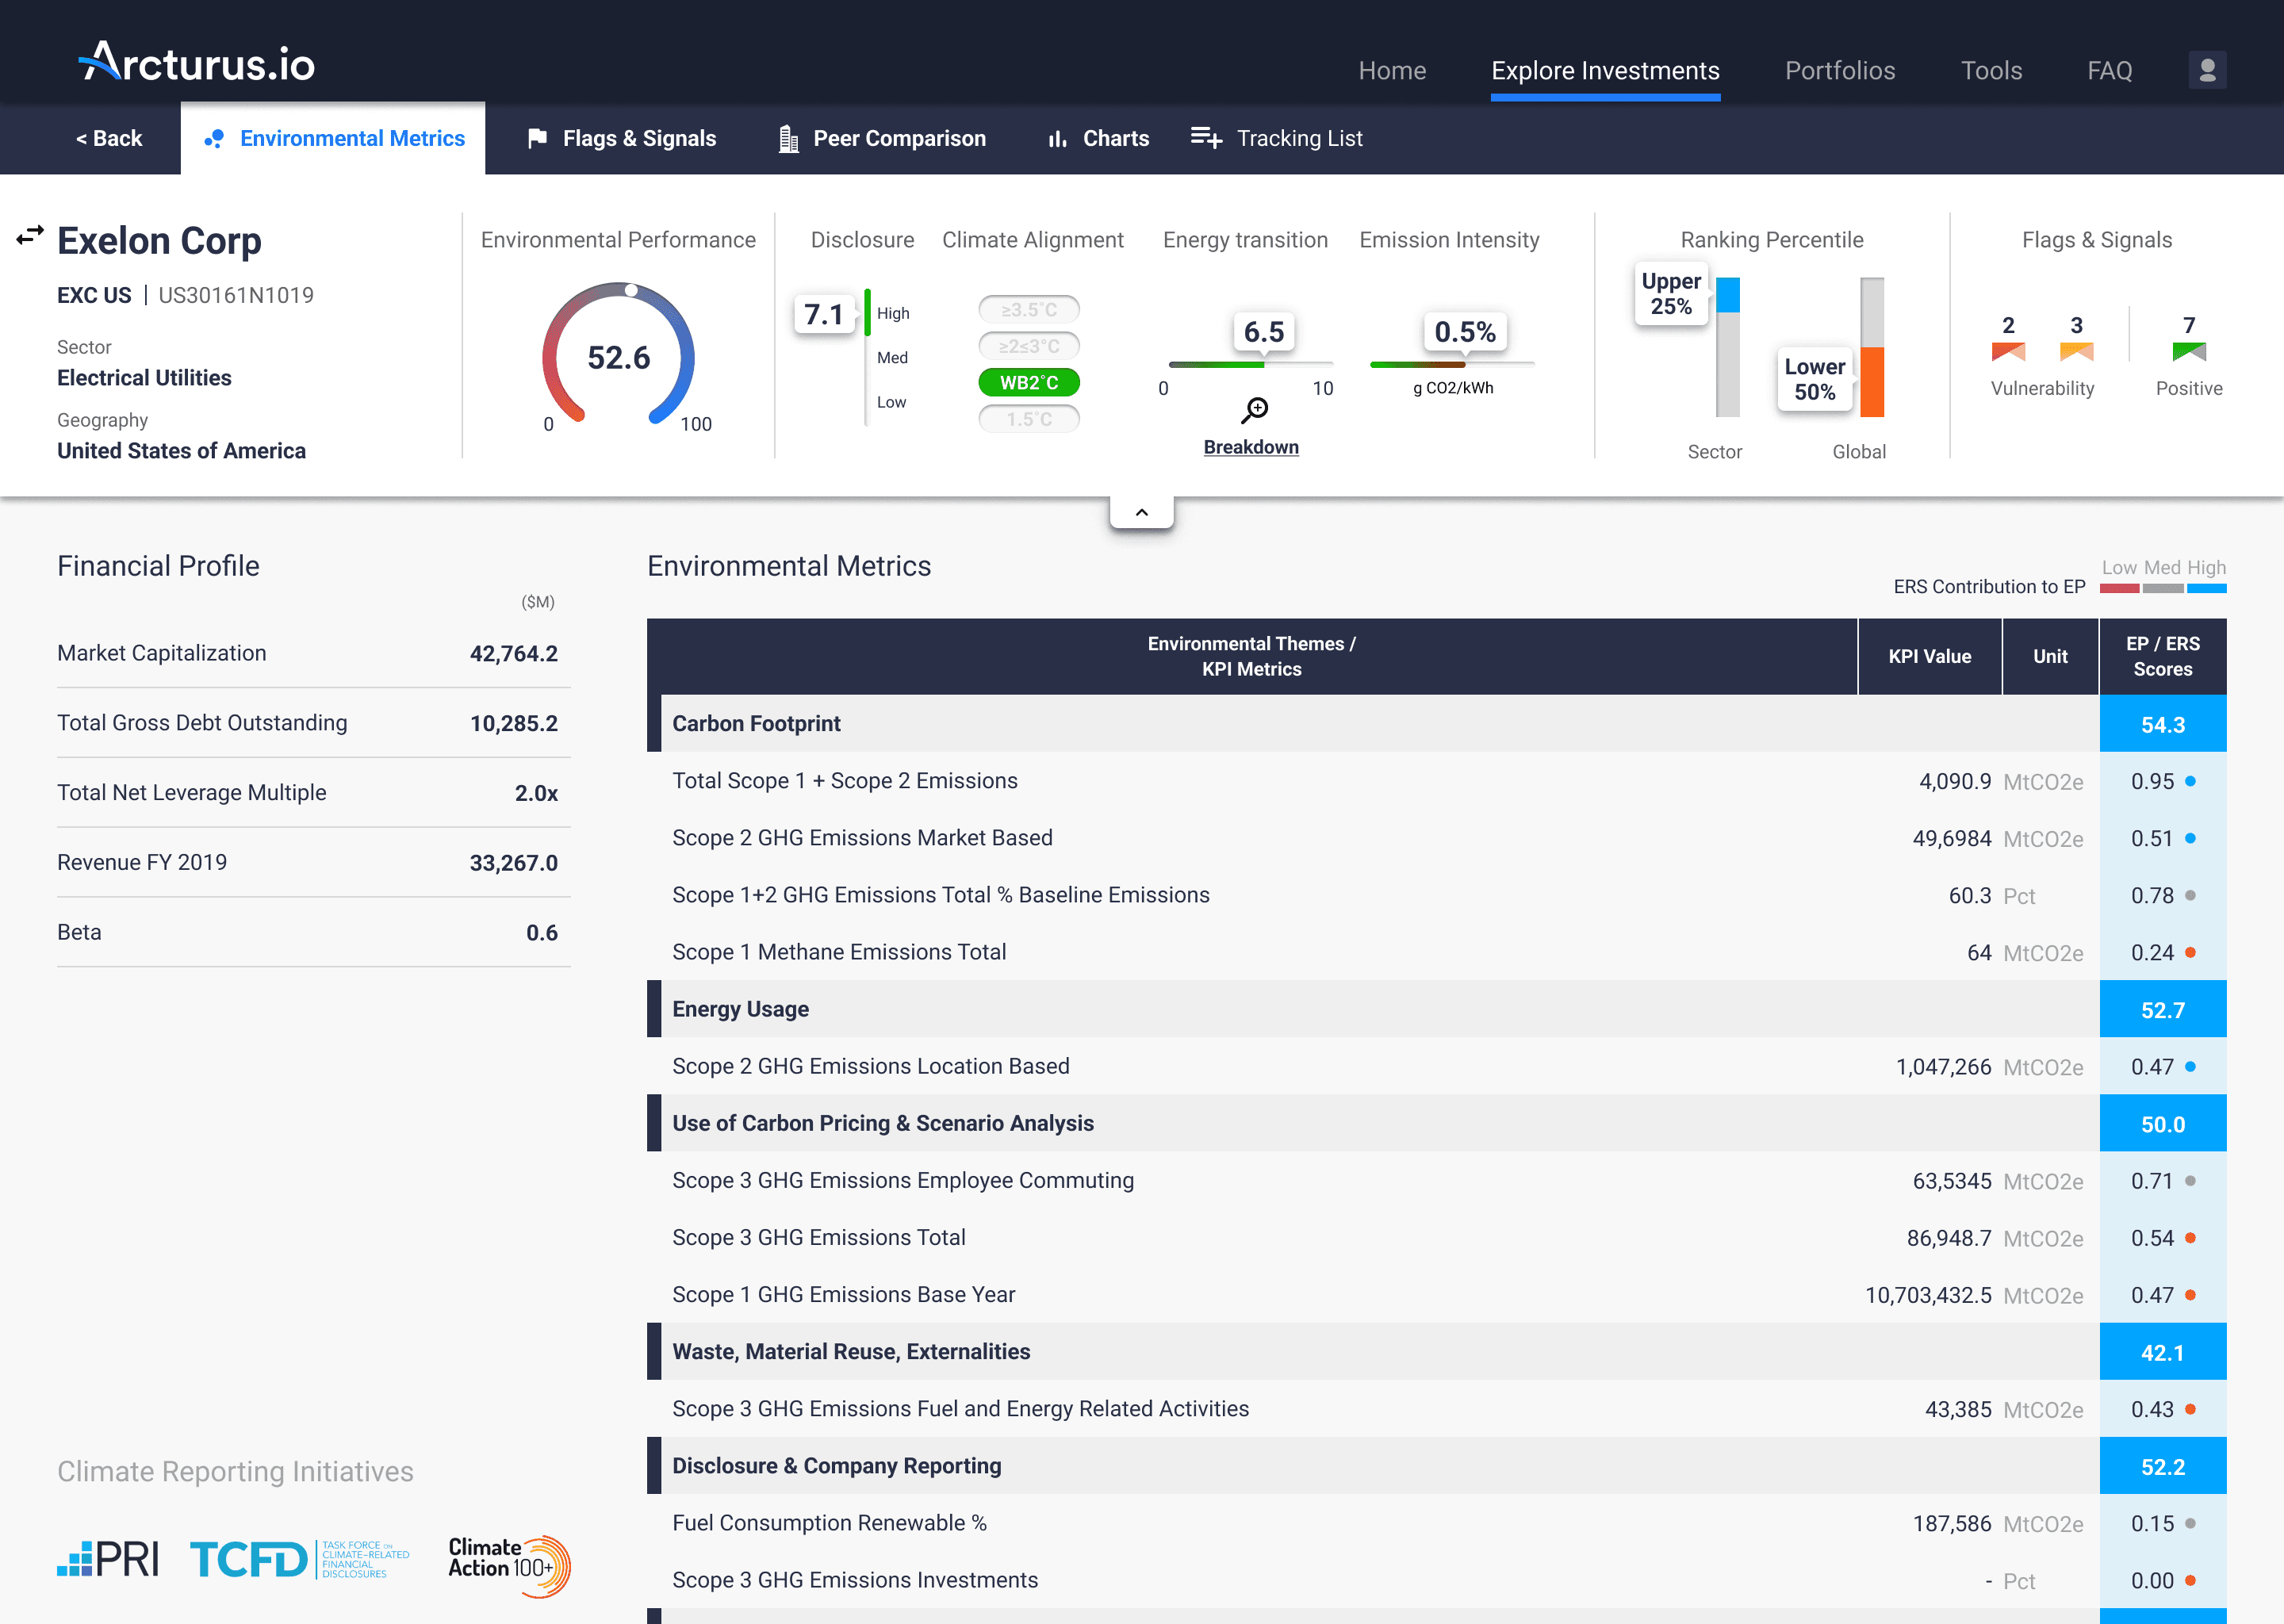Click the magnifier zoom icon above Breakdown
The width and height of the screenshot is (2284, 1624).
pos(1254,409)
